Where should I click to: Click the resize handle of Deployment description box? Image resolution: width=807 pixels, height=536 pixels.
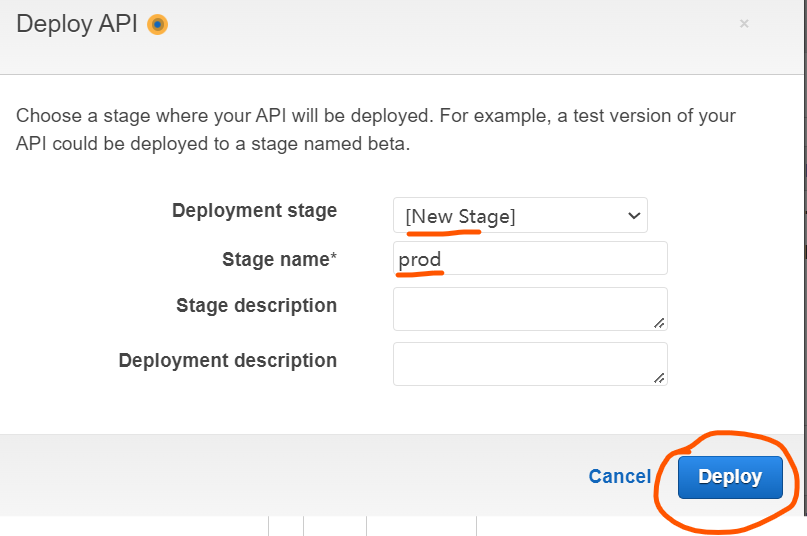click(x=659, y=378)
